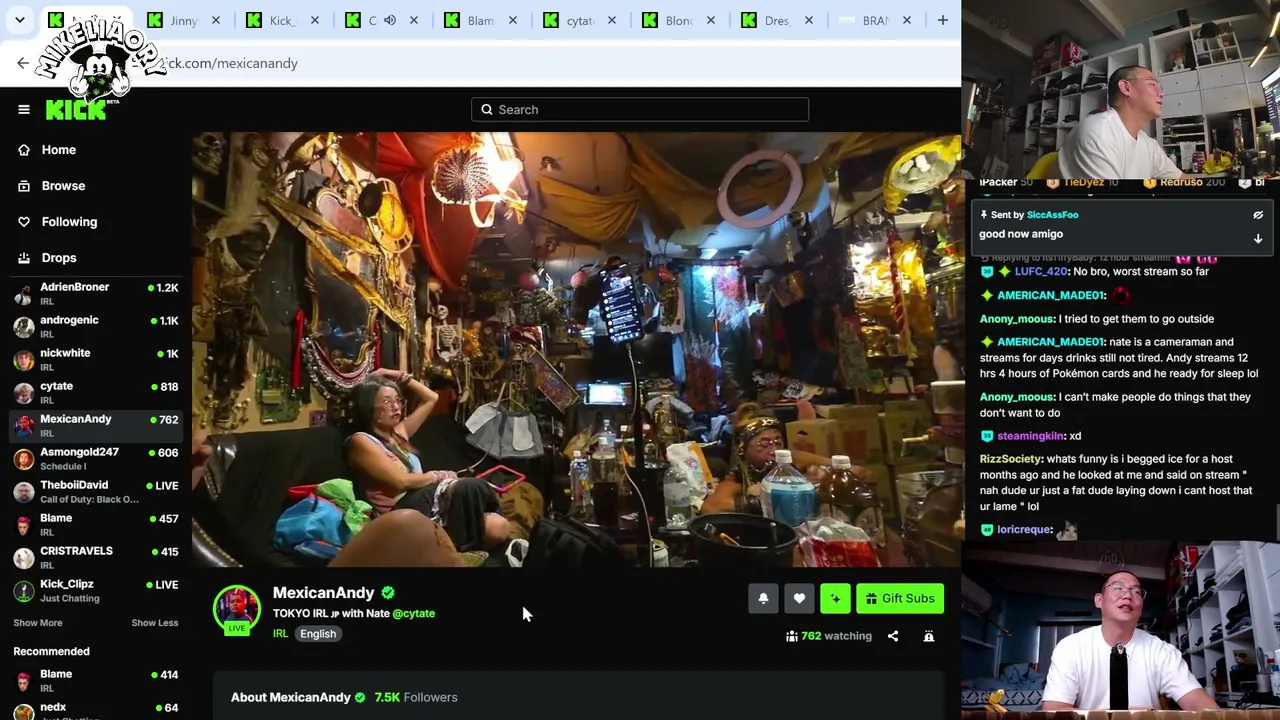Click MexicanAndy's live profile avatar

point(237,609)
